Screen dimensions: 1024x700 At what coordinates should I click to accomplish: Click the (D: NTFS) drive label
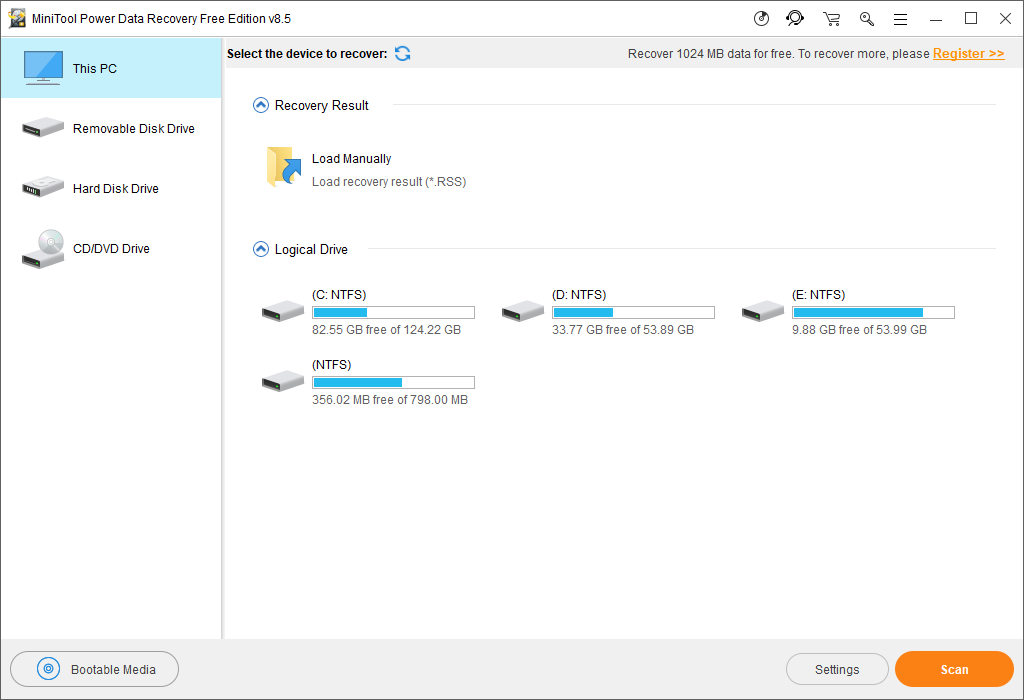[579, 294]
